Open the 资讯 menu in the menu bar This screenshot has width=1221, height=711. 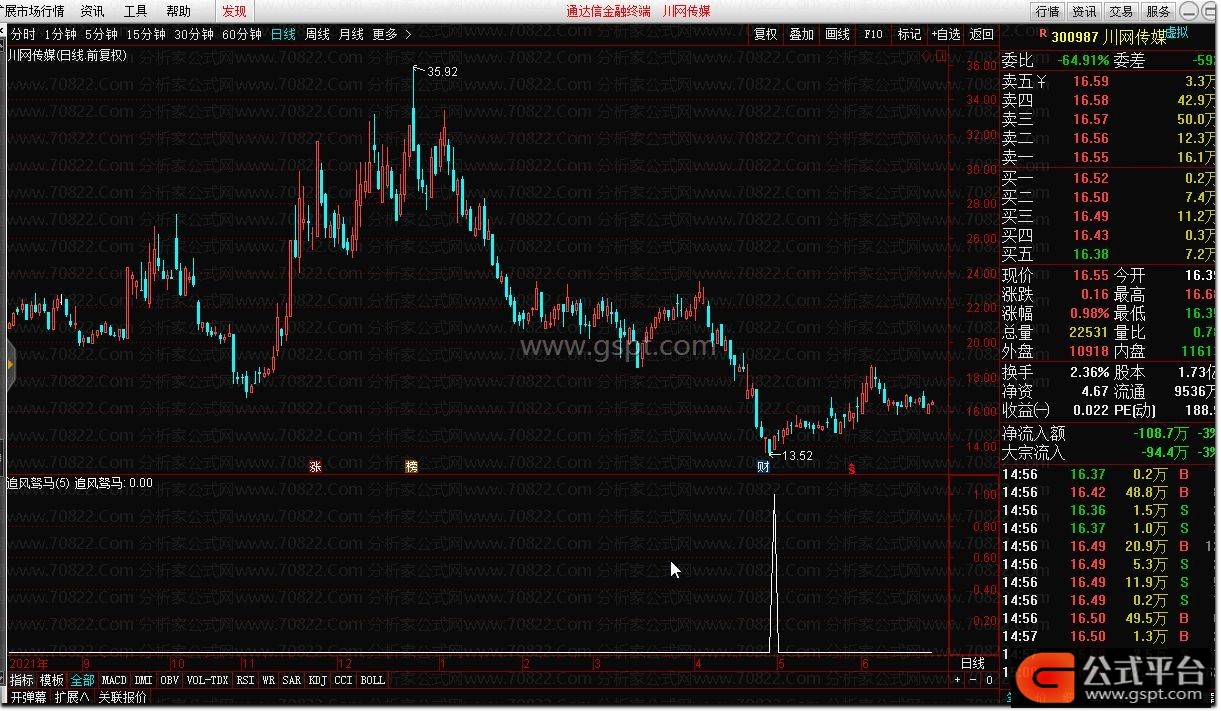tap(92, 11)
